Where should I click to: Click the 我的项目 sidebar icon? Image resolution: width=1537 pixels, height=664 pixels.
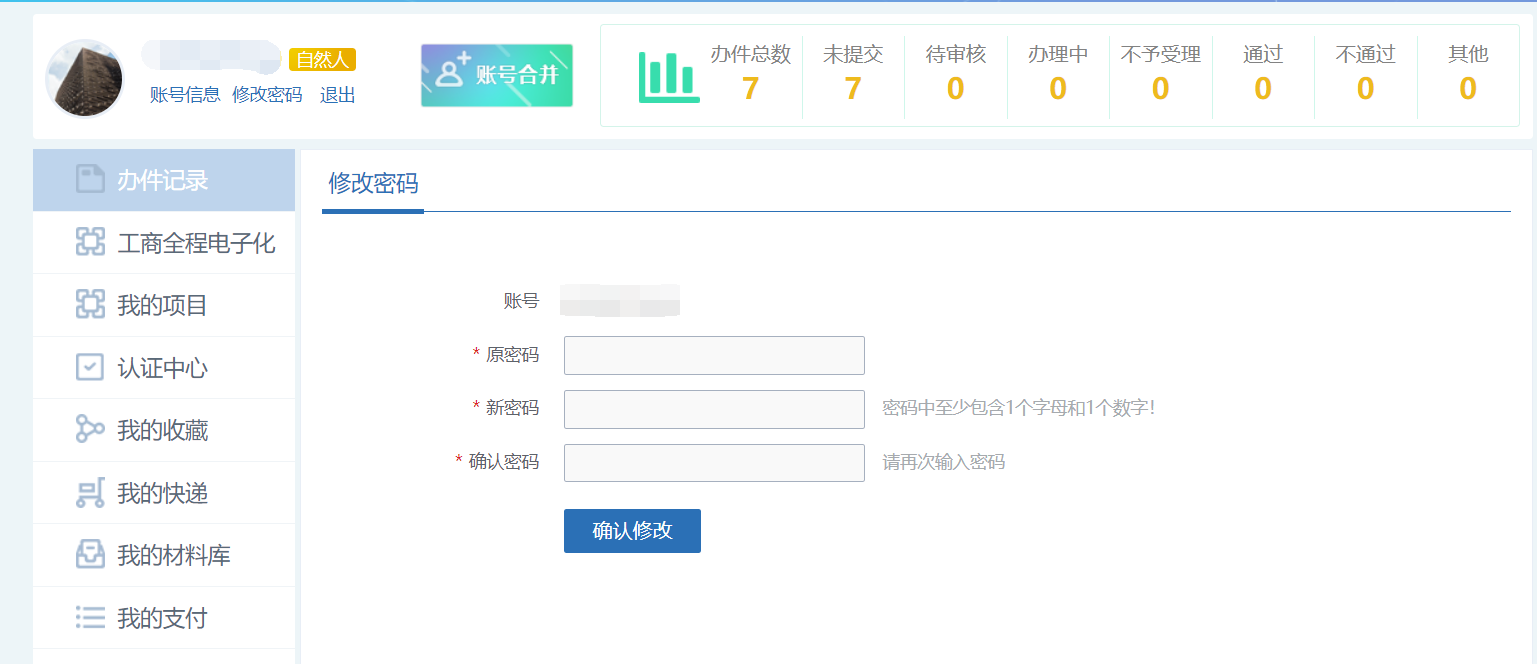pos(91,305)
